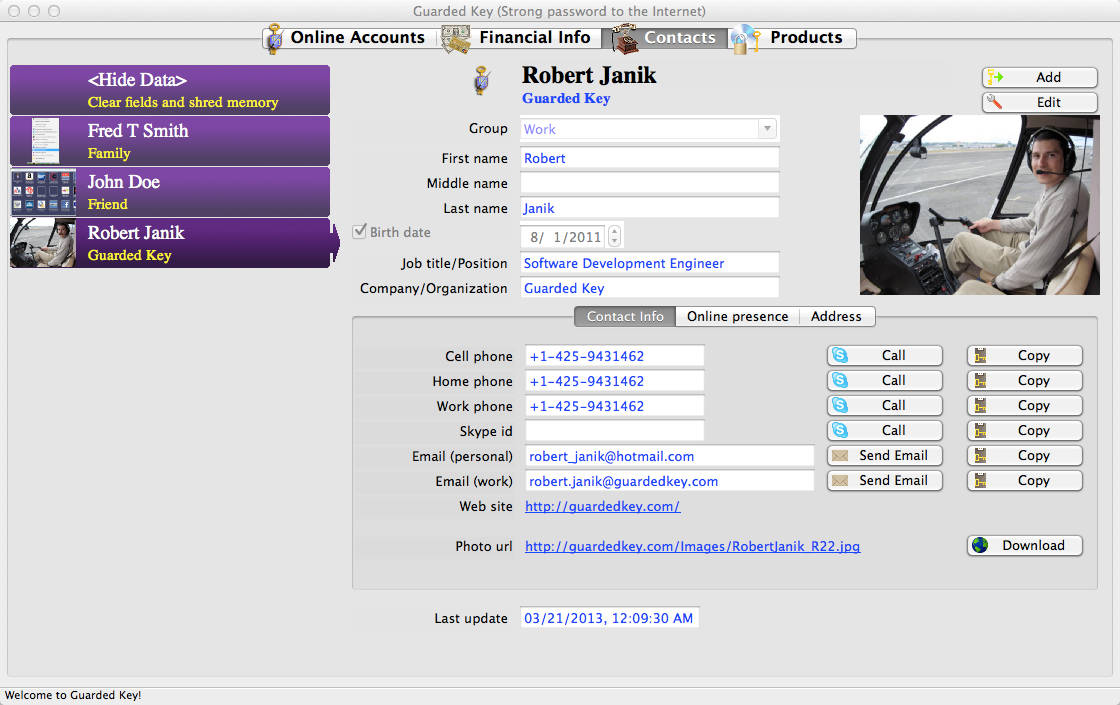1120x705 pixels.
Task: Click the personal email field
Action: [669, 456]
